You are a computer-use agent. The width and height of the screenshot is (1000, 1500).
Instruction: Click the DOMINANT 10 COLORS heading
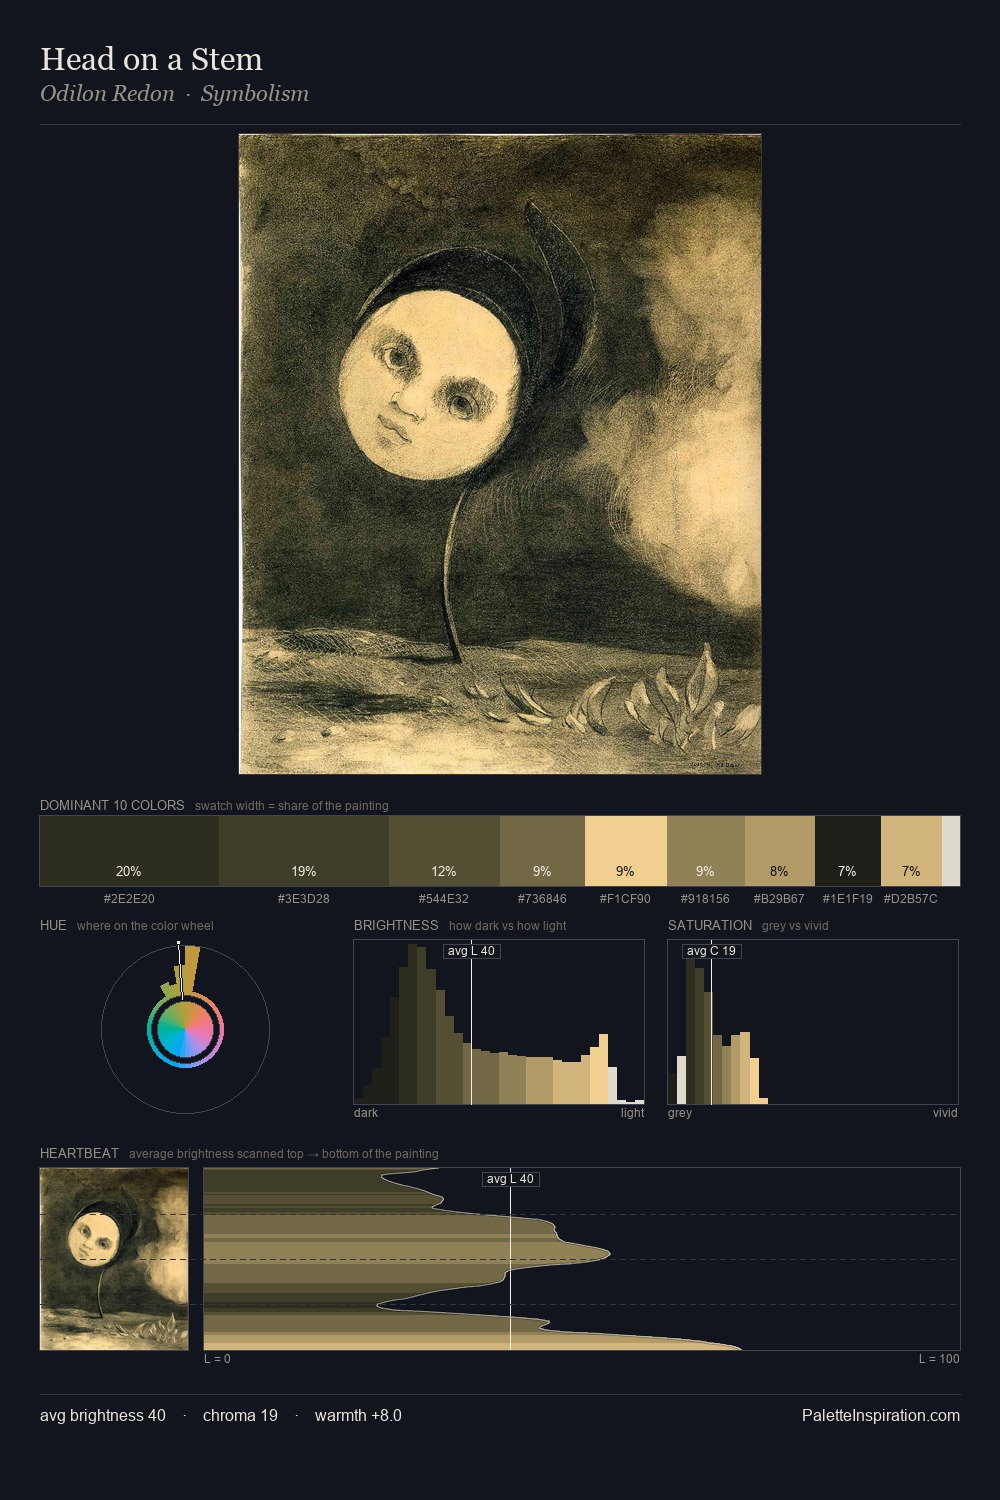tap(112, 805)
